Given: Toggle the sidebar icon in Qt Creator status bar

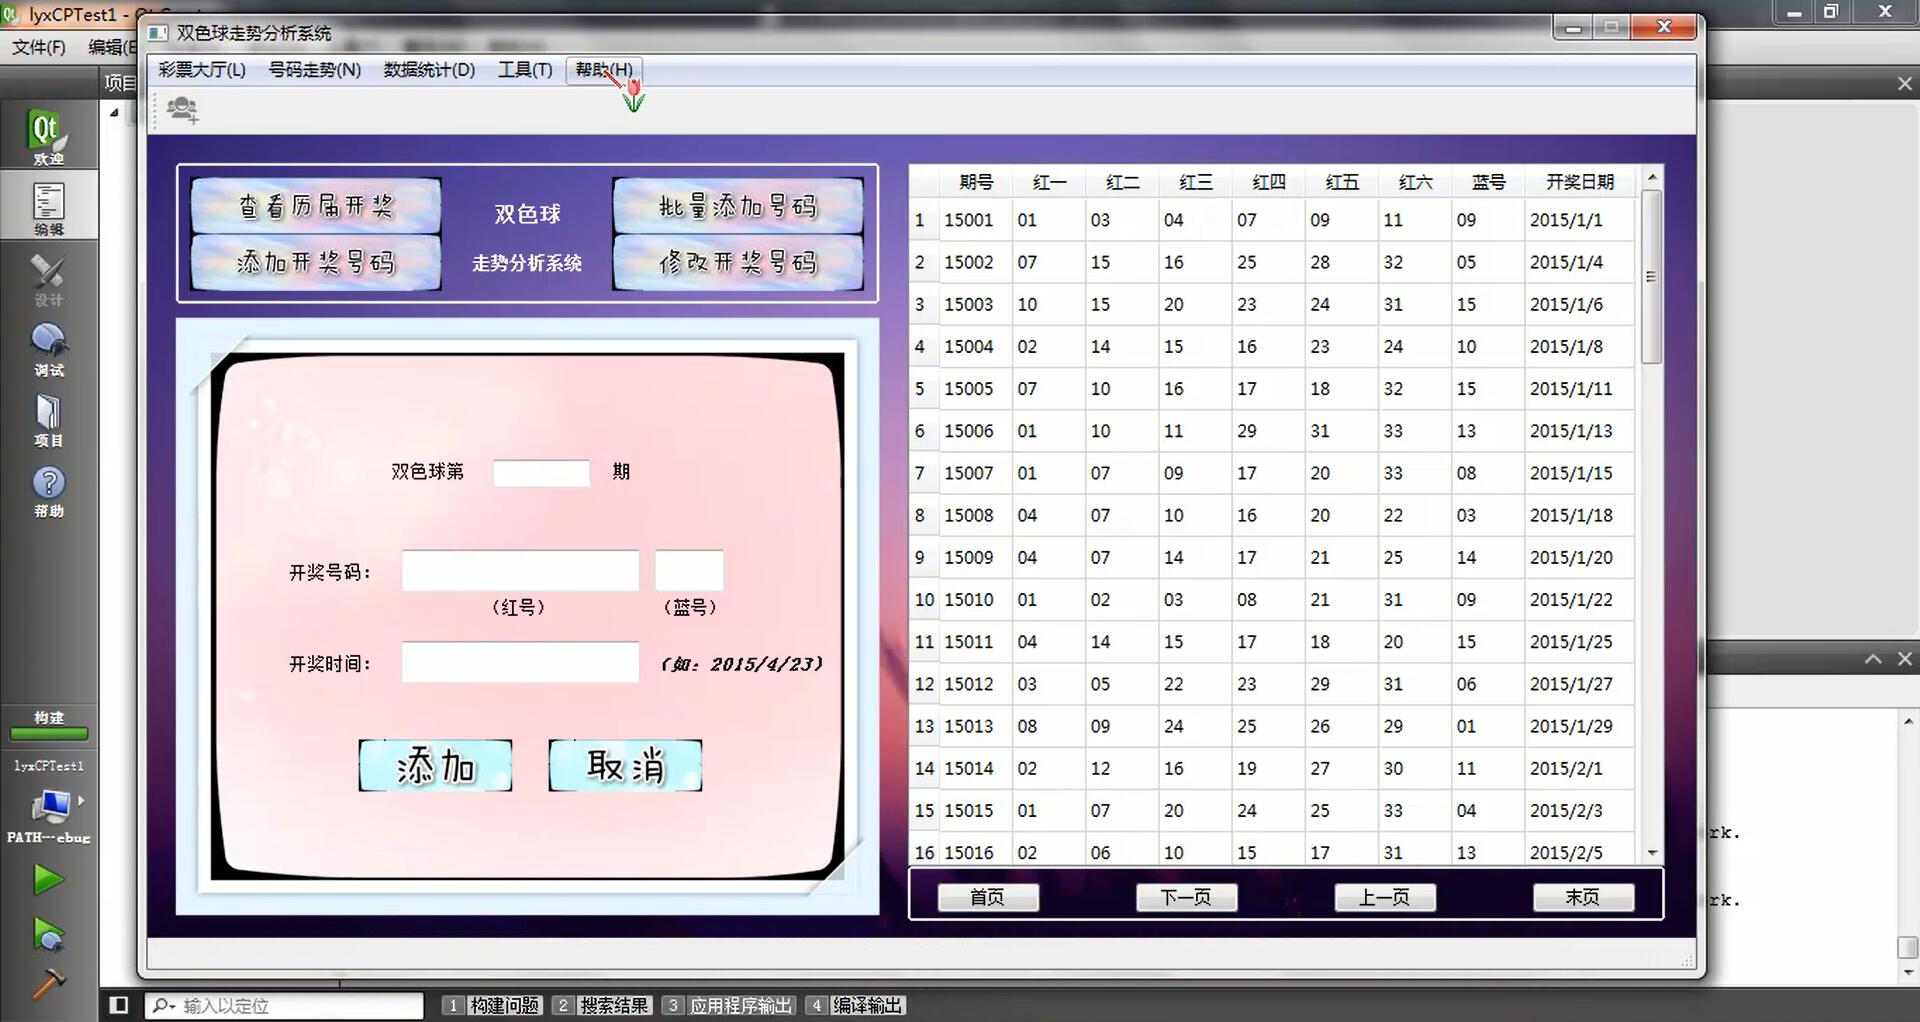Looking at the screenshot, I should tap(118, 1005).
